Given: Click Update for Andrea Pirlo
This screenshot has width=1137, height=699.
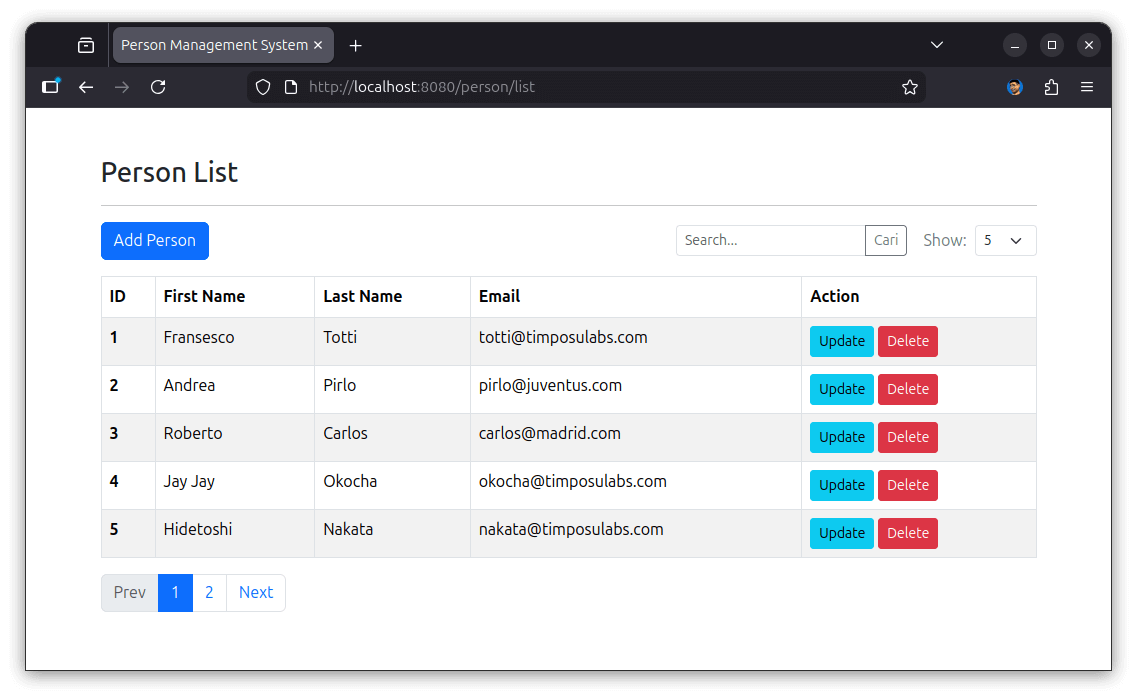Looking at the screenshot, I should click(x=841, y=389).
